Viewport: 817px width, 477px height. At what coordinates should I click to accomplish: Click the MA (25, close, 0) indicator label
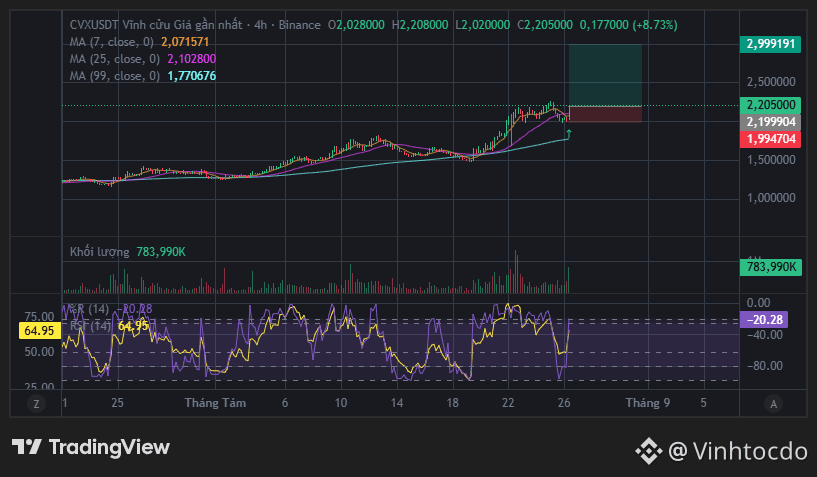coord(115,59)
